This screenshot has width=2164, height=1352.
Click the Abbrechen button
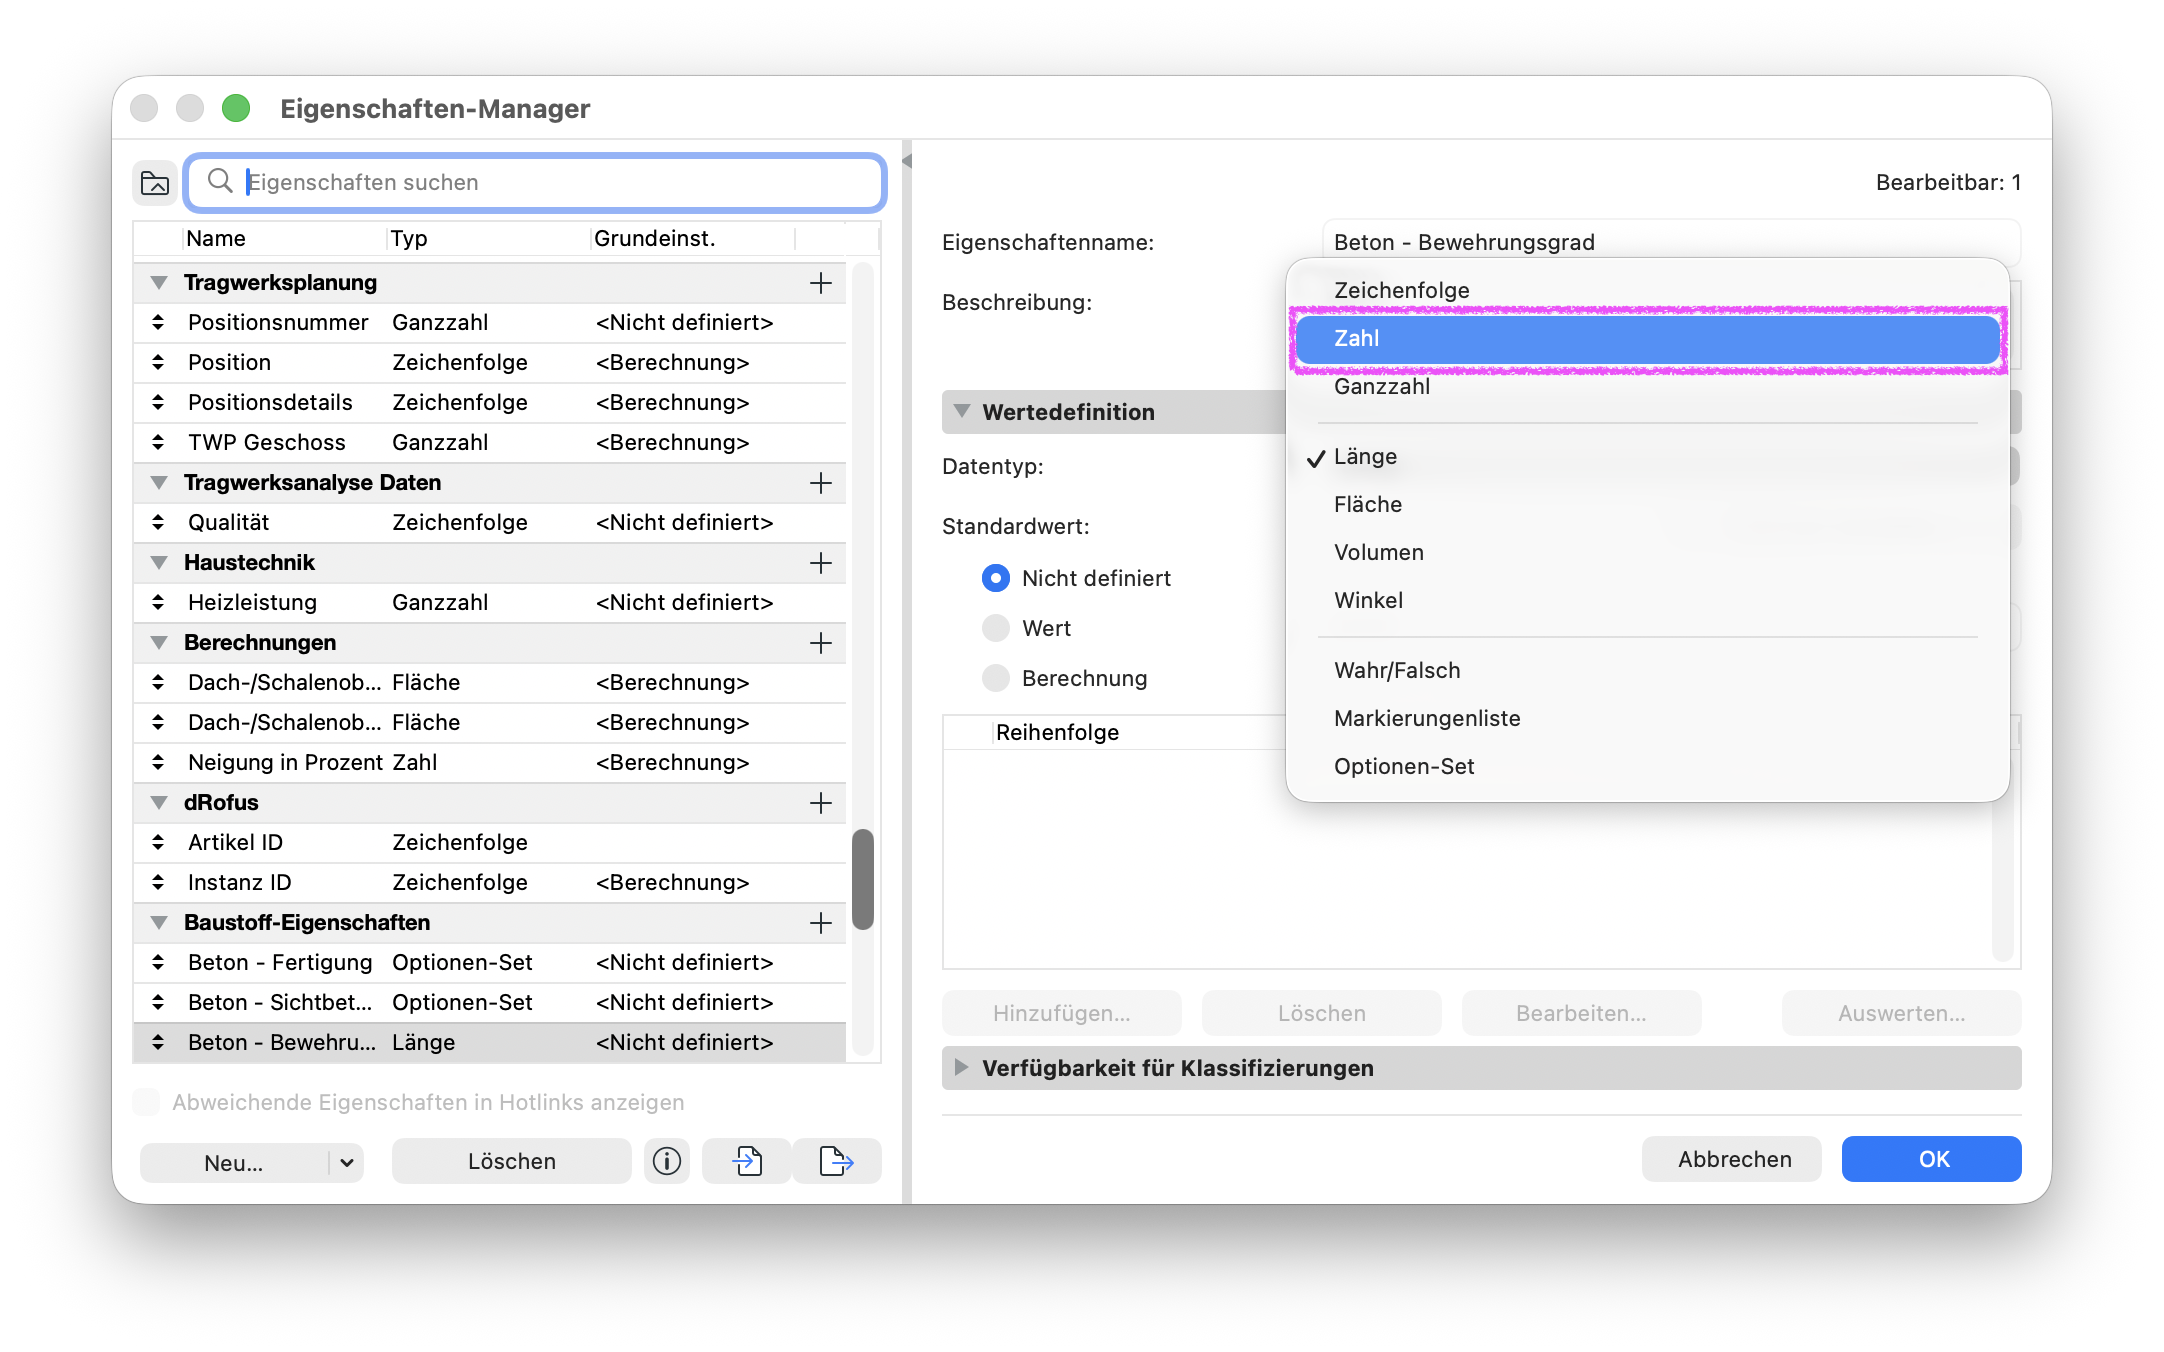pos(1732,1159)
